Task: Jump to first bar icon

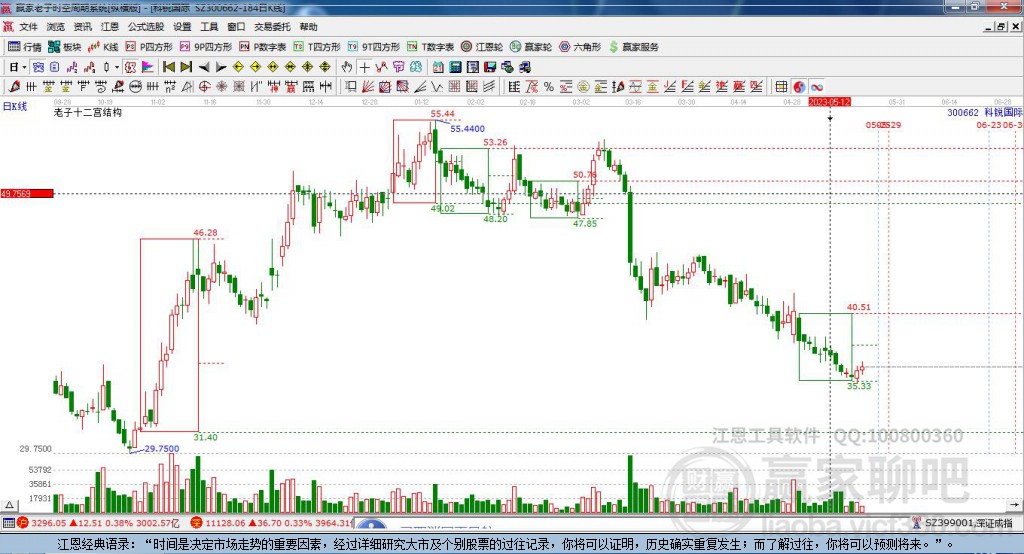Action: 168,67
